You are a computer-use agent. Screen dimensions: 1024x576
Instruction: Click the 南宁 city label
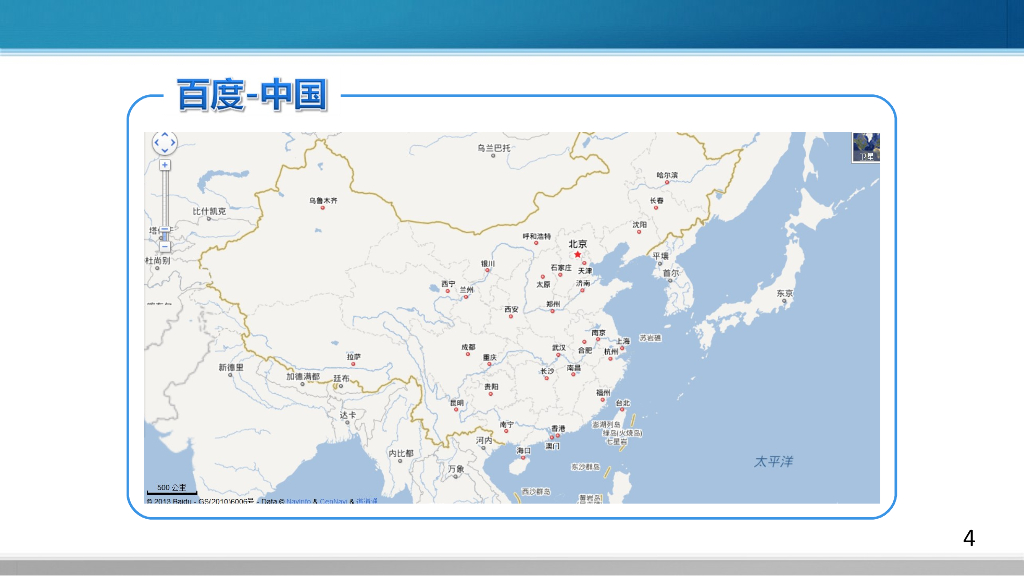pos(507,424)
